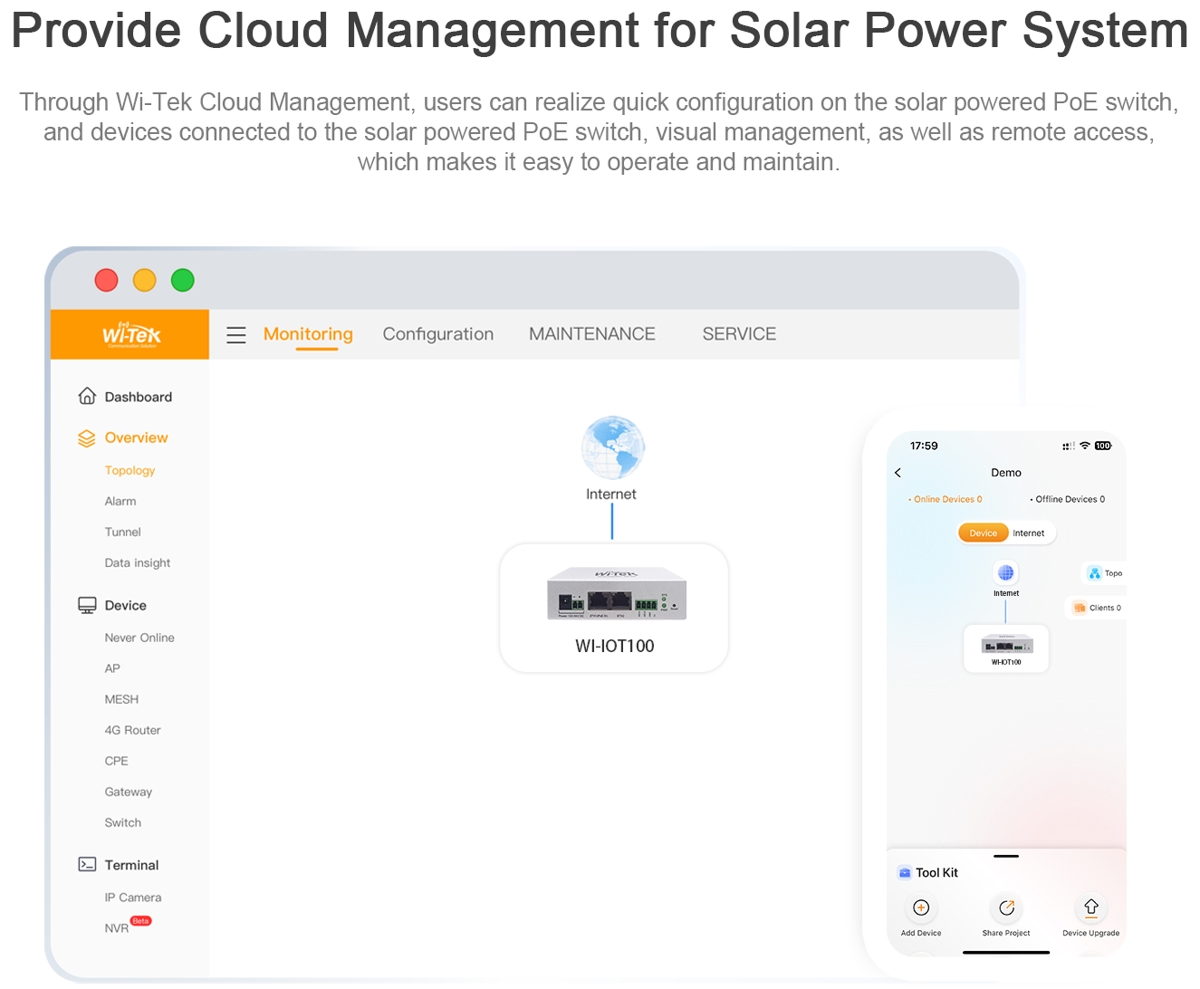This screenshot has width=1200, height=989.
Task: Tap the Add Device plus icon
Action: pyautogui.click(x=921, y=908)
